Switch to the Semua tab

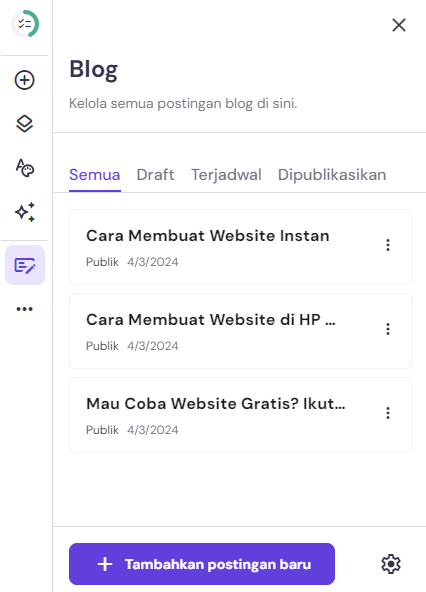(95, 175)
